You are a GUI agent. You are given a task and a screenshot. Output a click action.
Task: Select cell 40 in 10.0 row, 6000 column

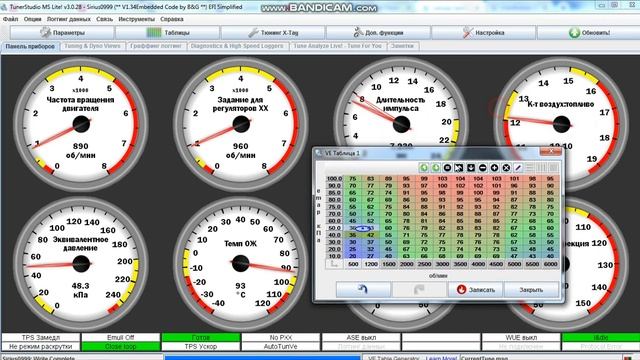(x=550, y=256)
